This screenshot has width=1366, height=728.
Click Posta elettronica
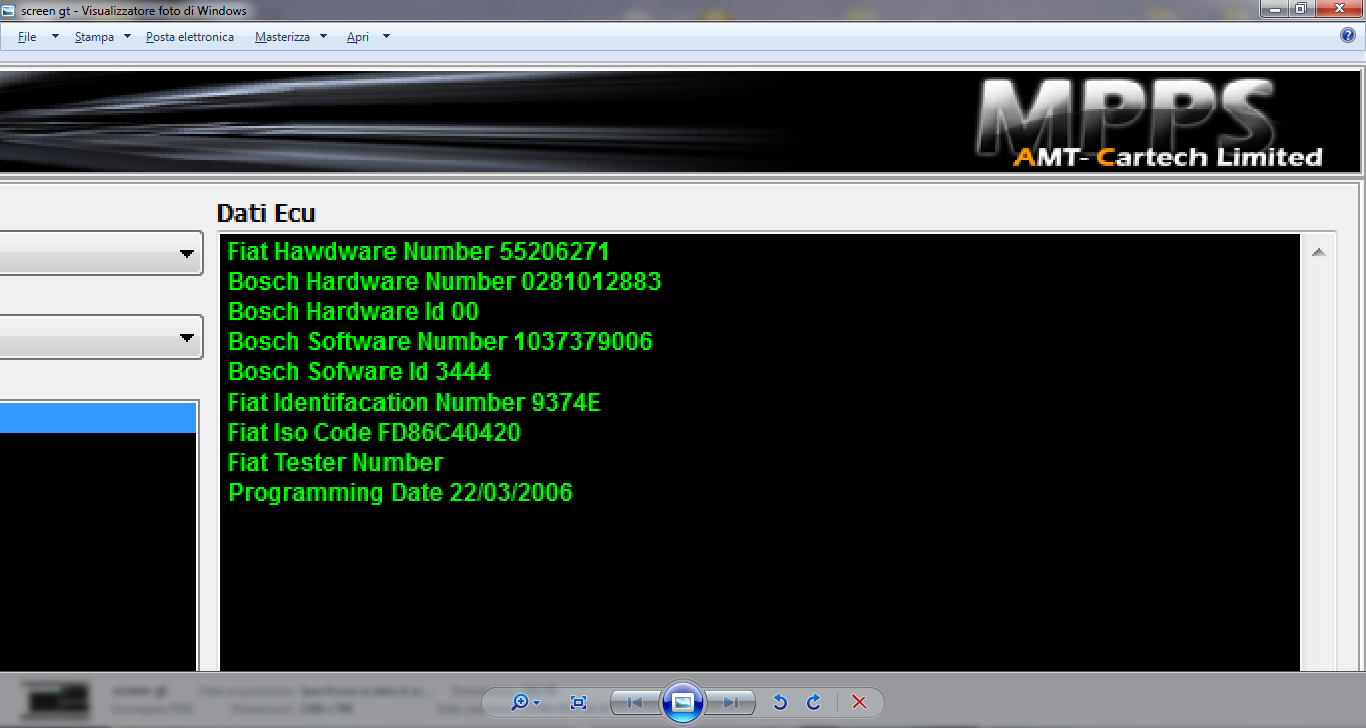(190, 37)
